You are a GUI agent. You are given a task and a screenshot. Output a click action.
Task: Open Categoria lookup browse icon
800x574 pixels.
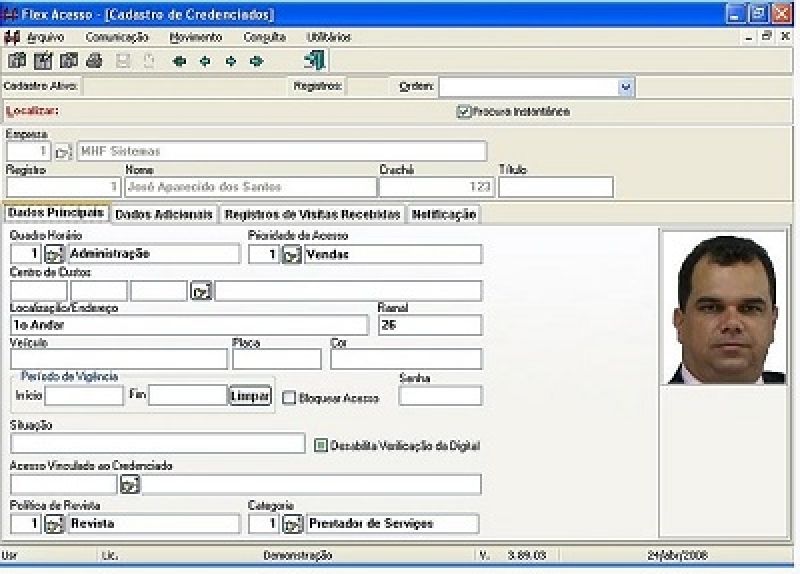point(291,524)
